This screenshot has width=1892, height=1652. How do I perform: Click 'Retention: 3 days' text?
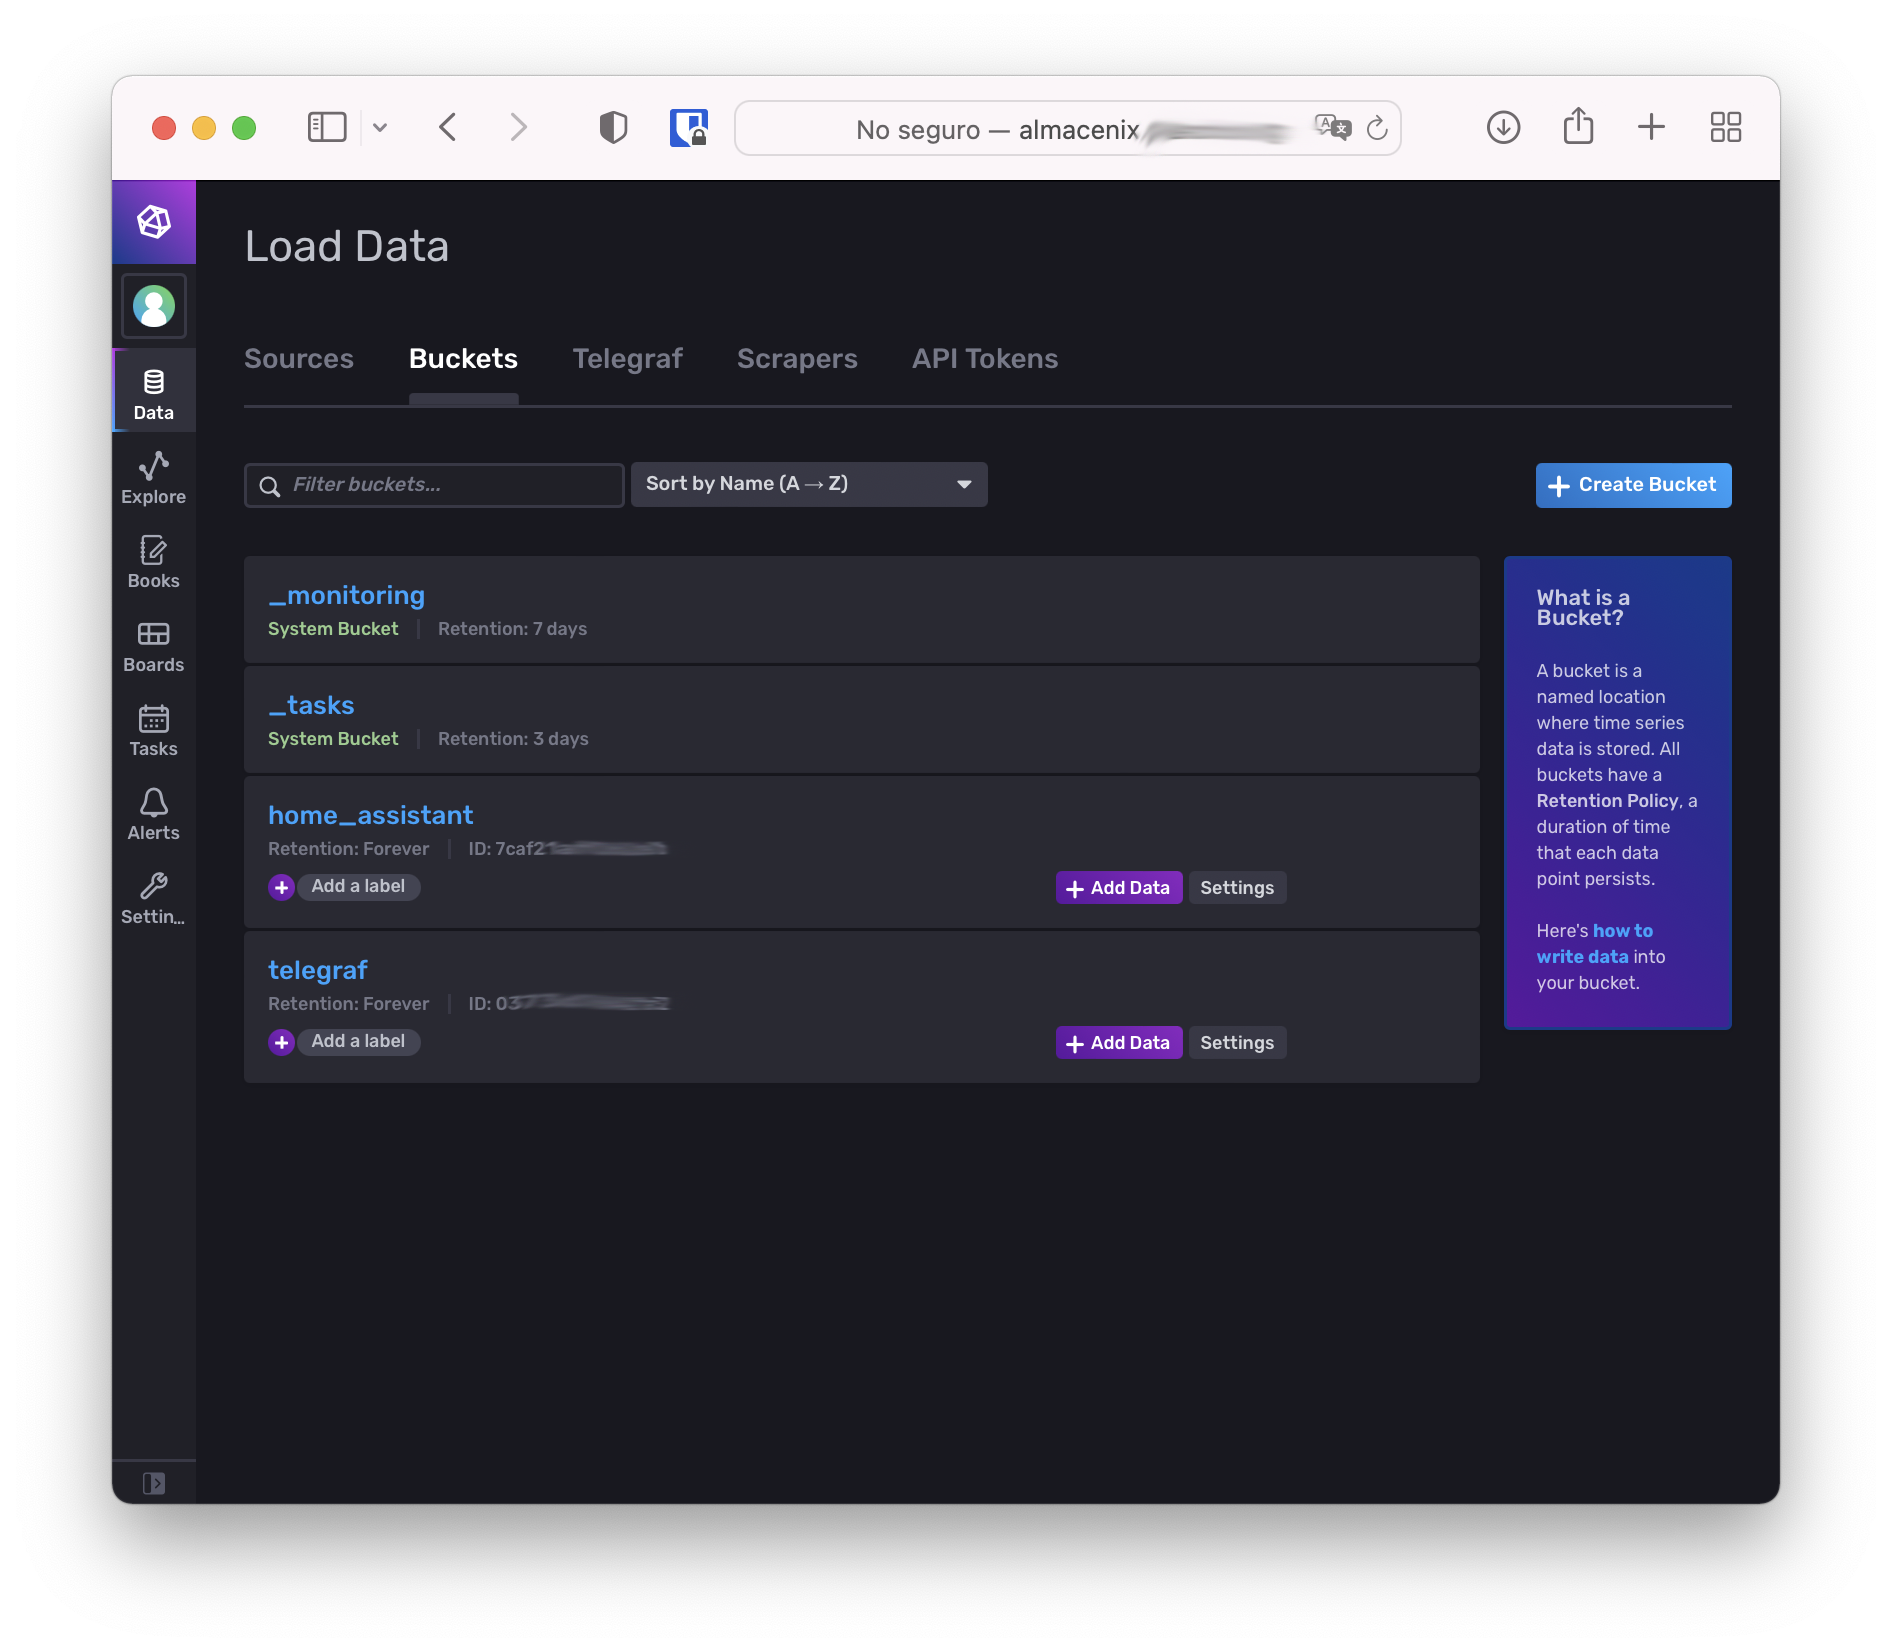click(513, 739)
